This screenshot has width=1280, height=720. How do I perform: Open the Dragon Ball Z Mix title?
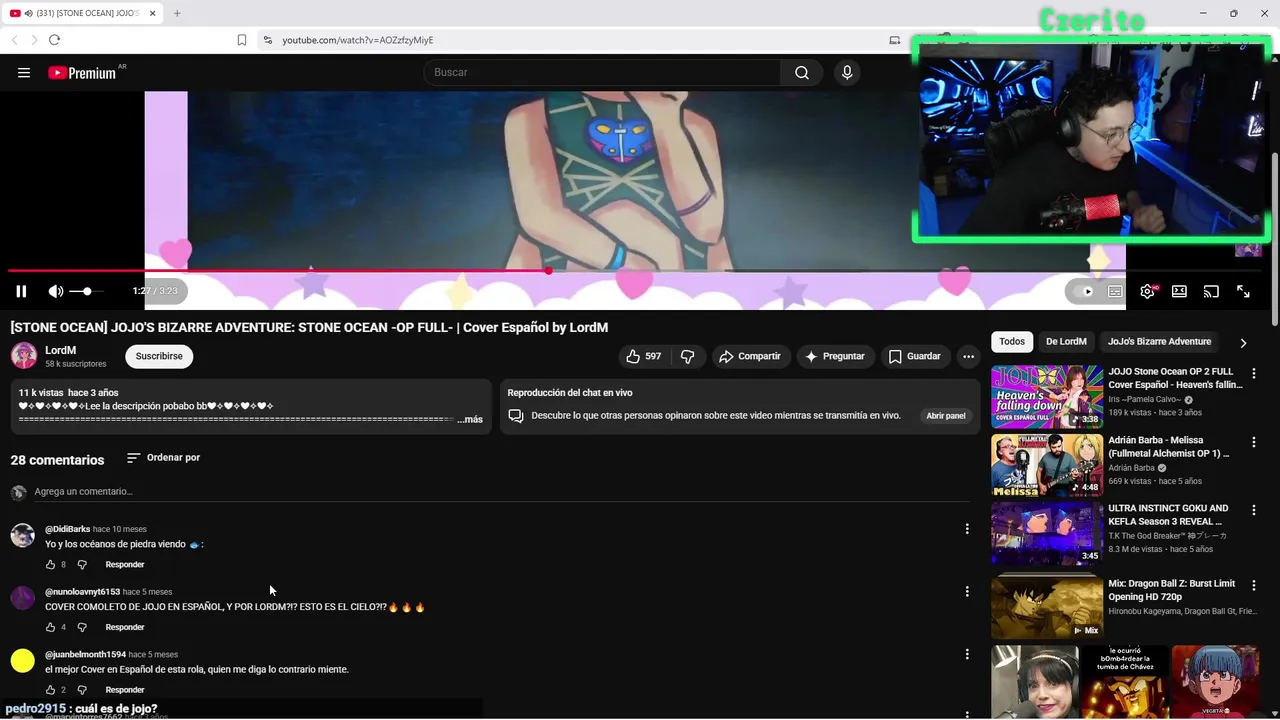coord(1172,590)
